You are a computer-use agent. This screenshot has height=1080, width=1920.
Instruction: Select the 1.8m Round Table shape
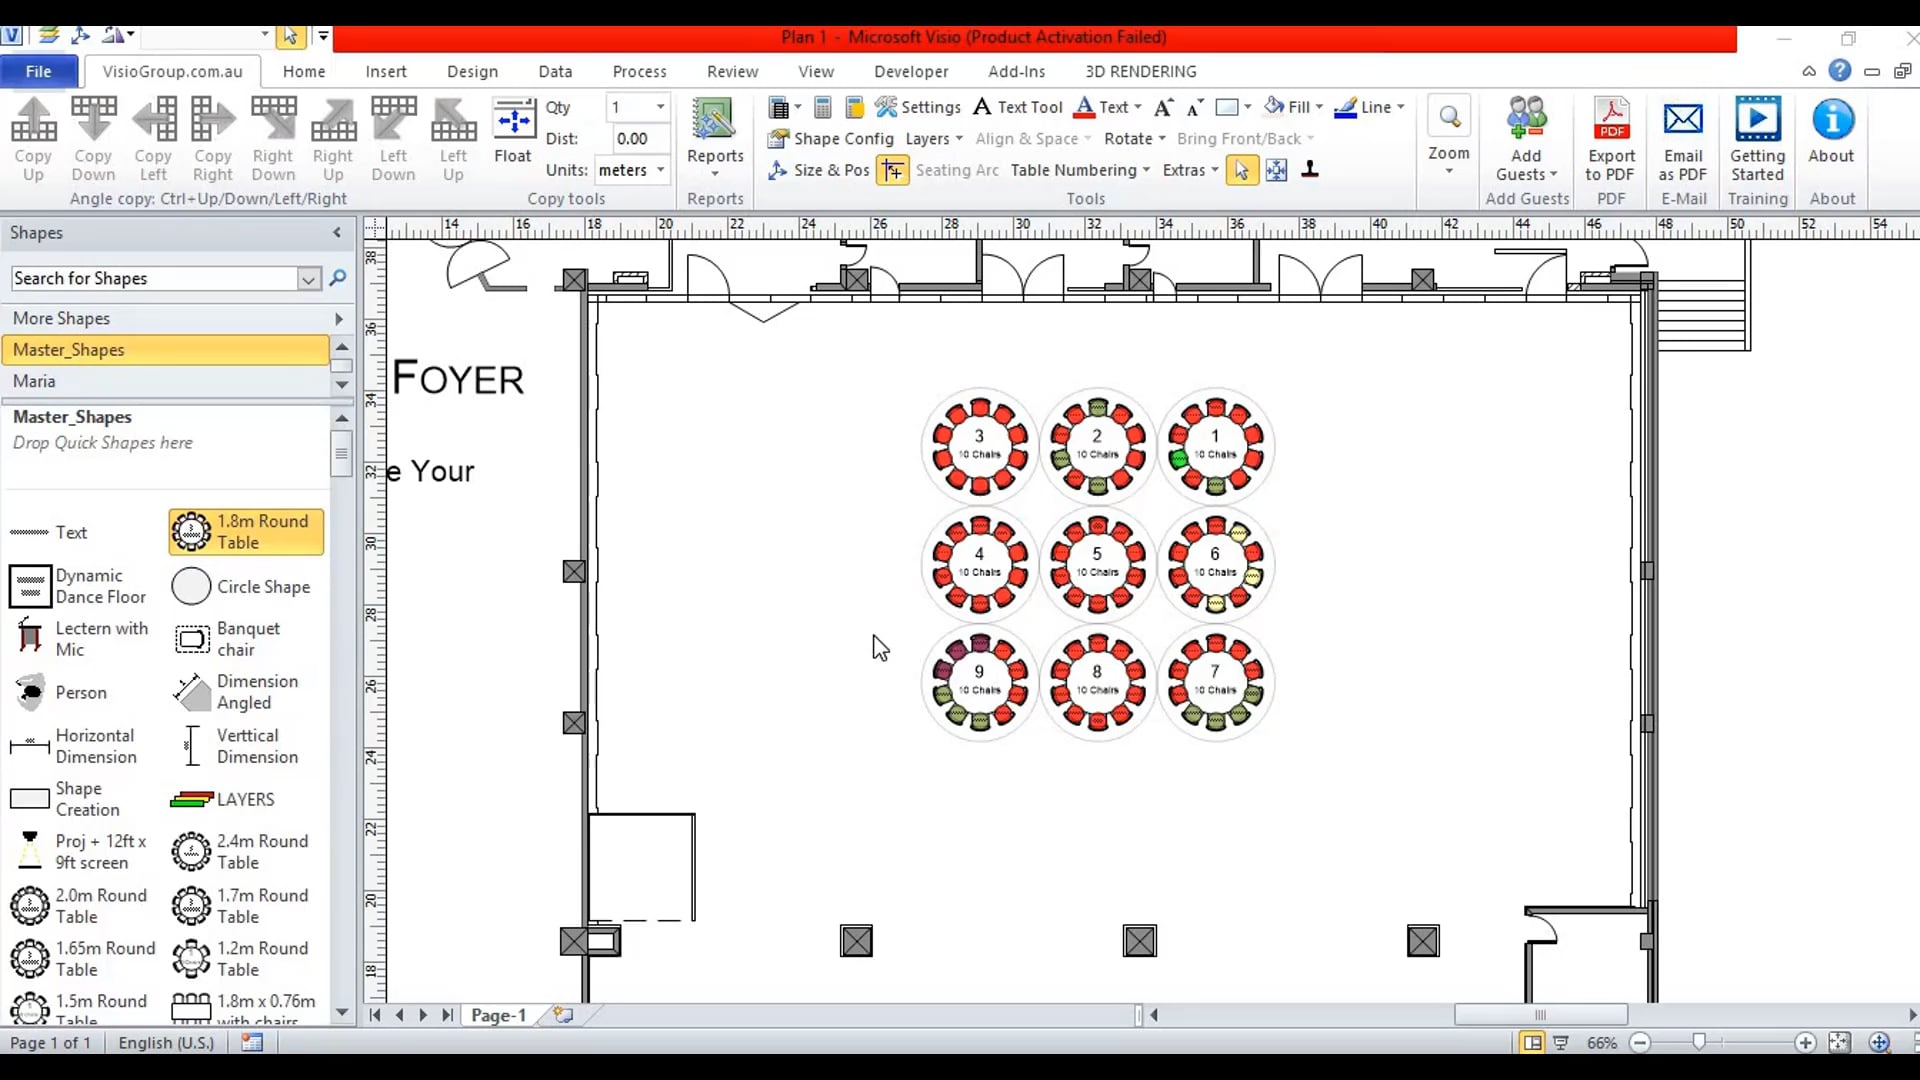click(x=244, y=531)
